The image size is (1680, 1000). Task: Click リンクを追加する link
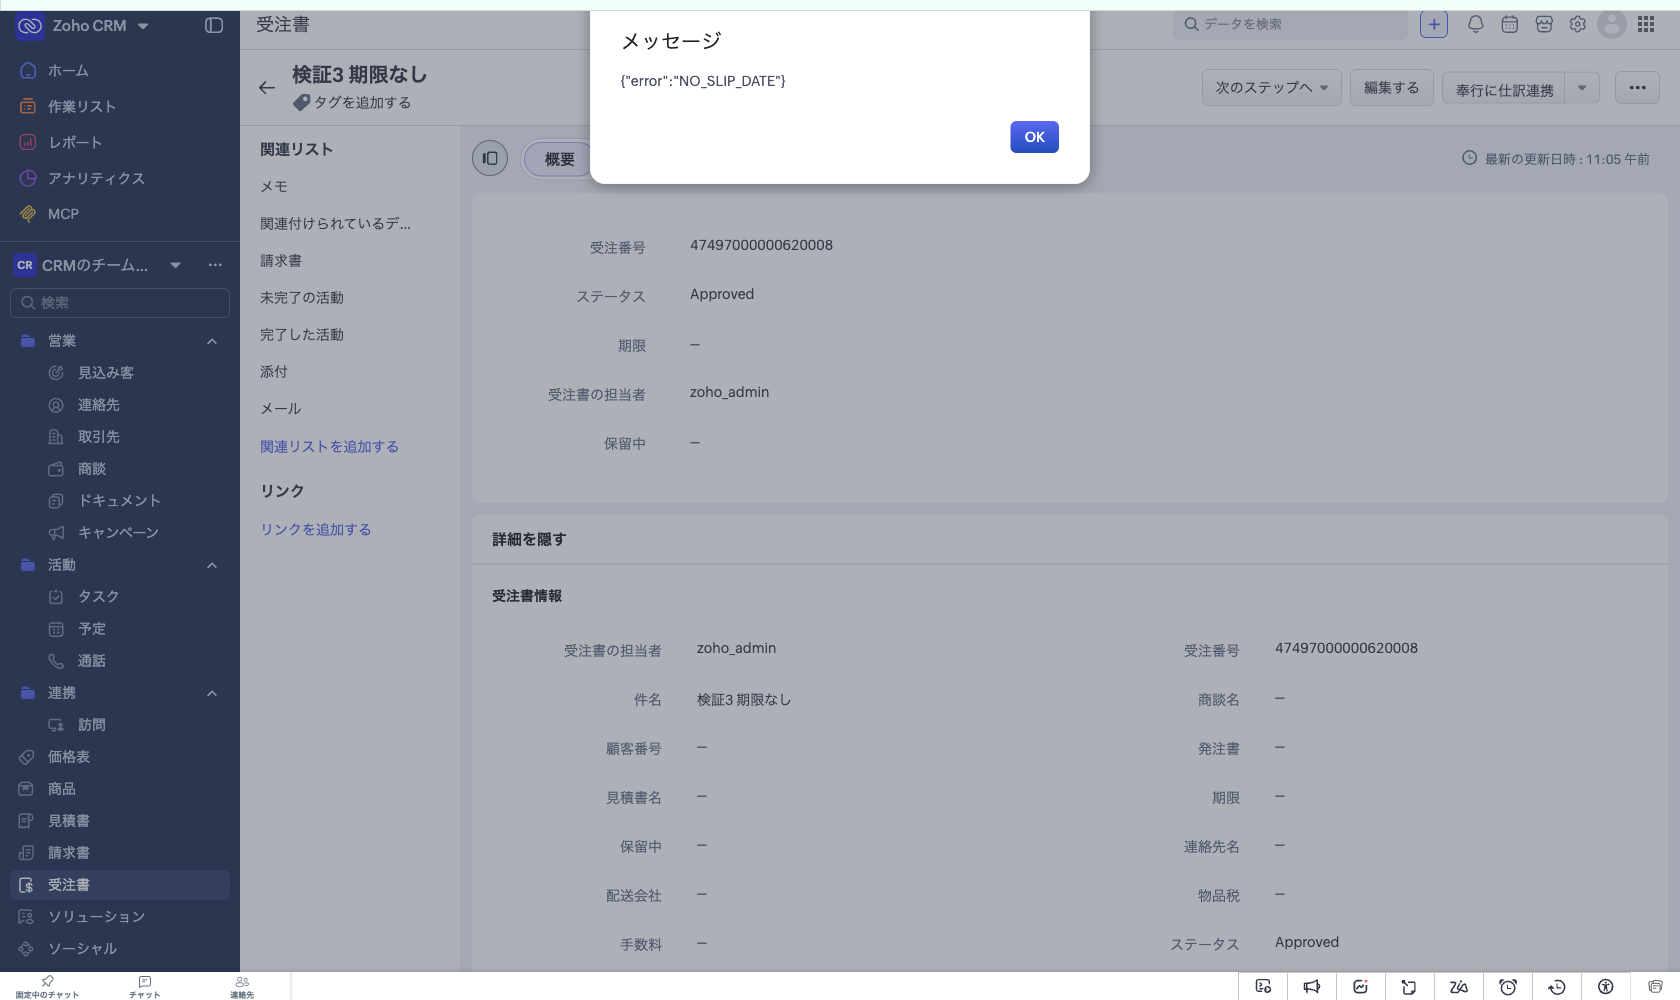(x=316, y=530)
